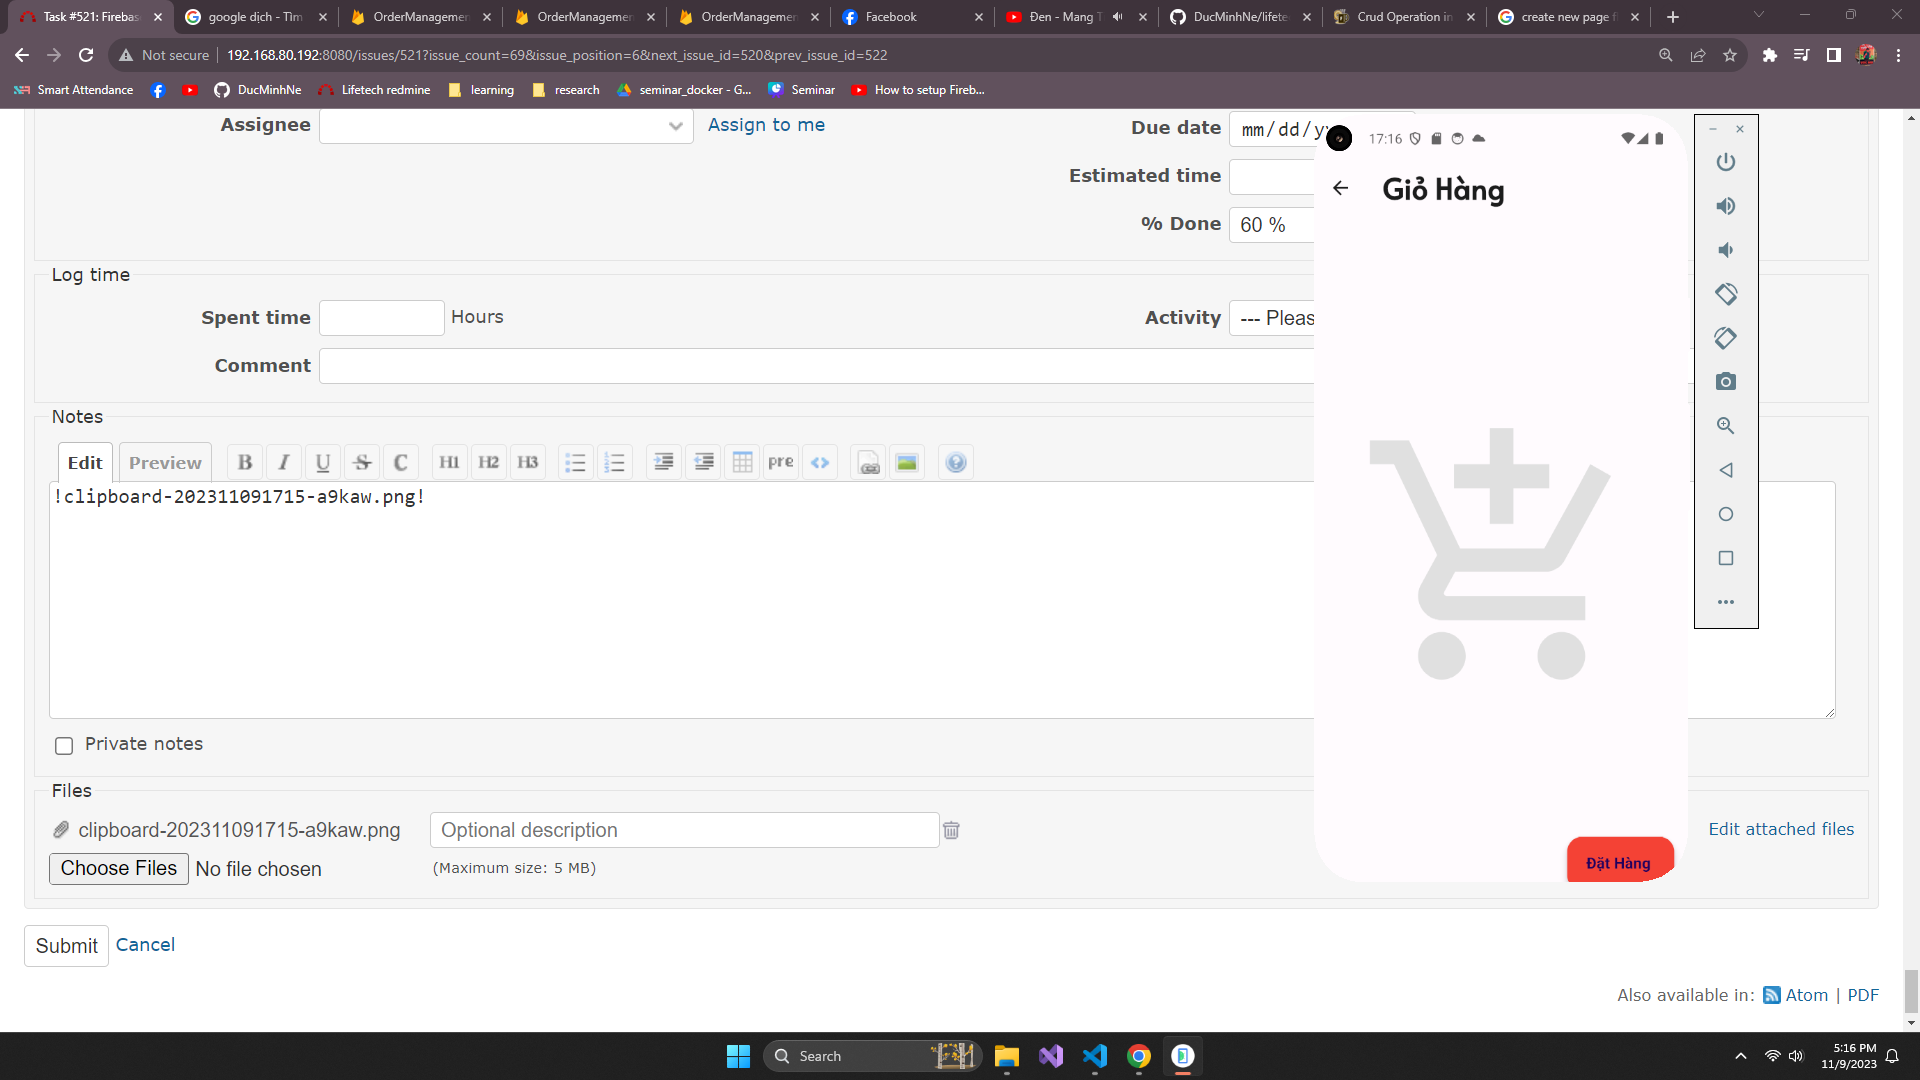The width and height of the screenshot is (1920, 1080).
Task: Apply strikethrough formatting in notes editor
Action: point(362,462)
